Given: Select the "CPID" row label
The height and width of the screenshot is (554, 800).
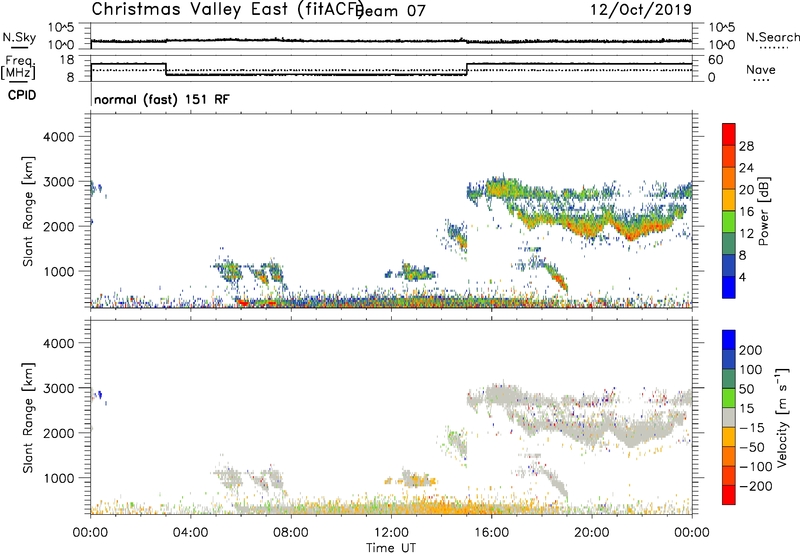Looking at the screenshot, I should click(x=22, y=95).
